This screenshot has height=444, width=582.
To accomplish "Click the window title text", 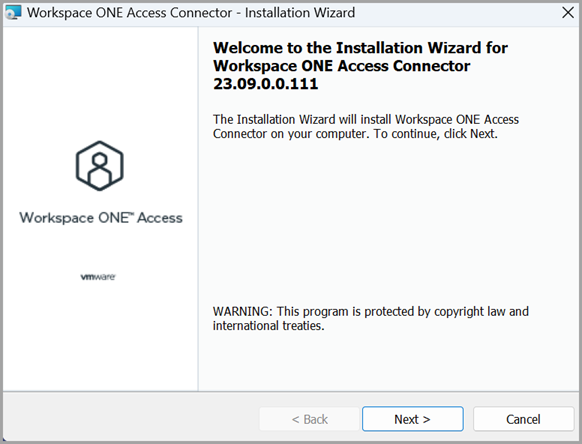I will coord(191,13).
